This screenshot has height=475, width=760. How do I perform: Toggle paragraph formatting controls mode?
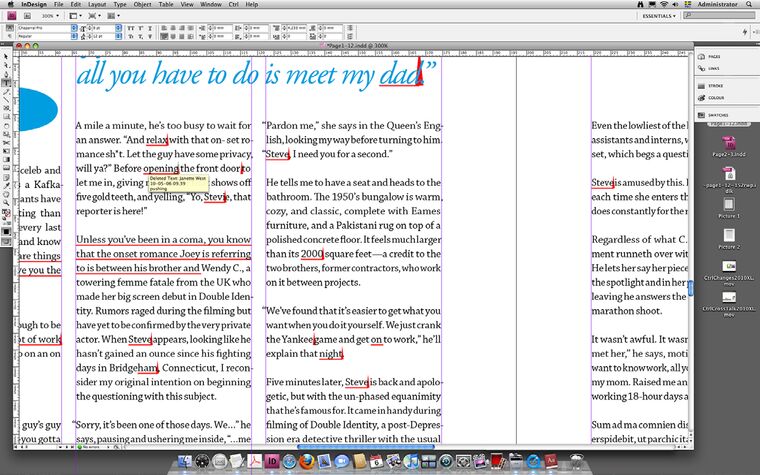pyautogui.click(x=9, y=36)
